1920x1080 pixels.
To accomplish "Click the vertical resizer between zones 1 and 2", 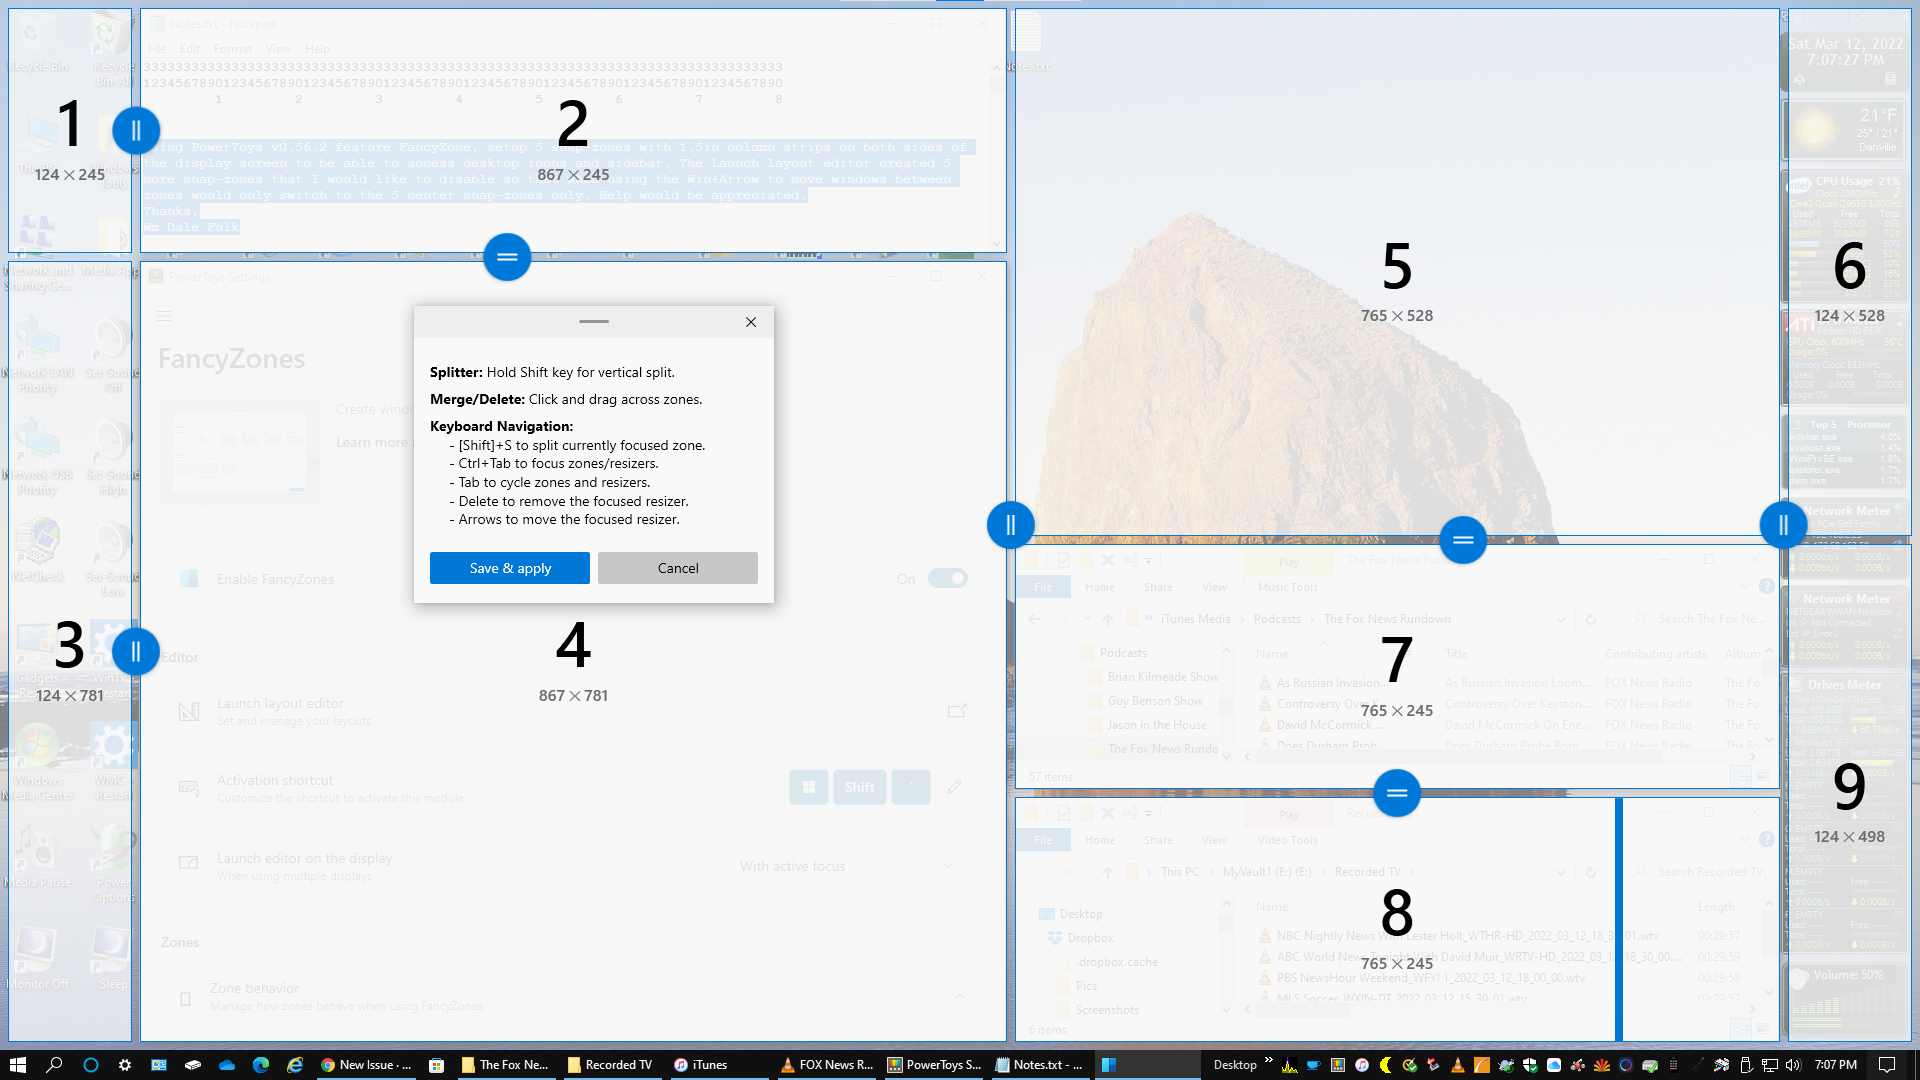I will point(136,130).
